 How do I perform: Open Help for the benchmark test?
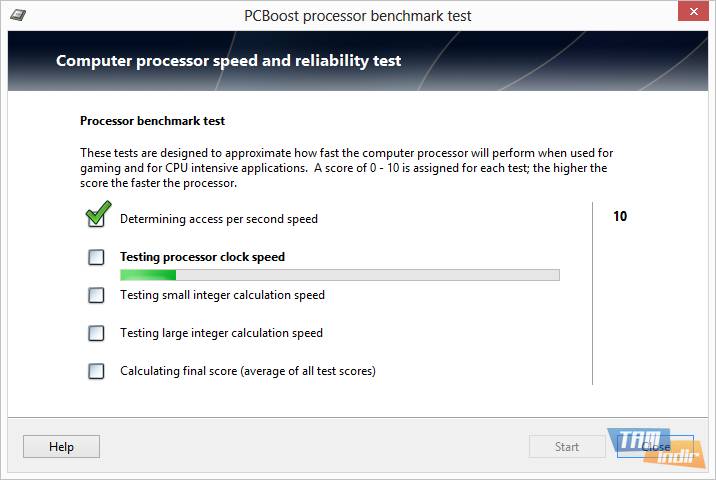61,447
